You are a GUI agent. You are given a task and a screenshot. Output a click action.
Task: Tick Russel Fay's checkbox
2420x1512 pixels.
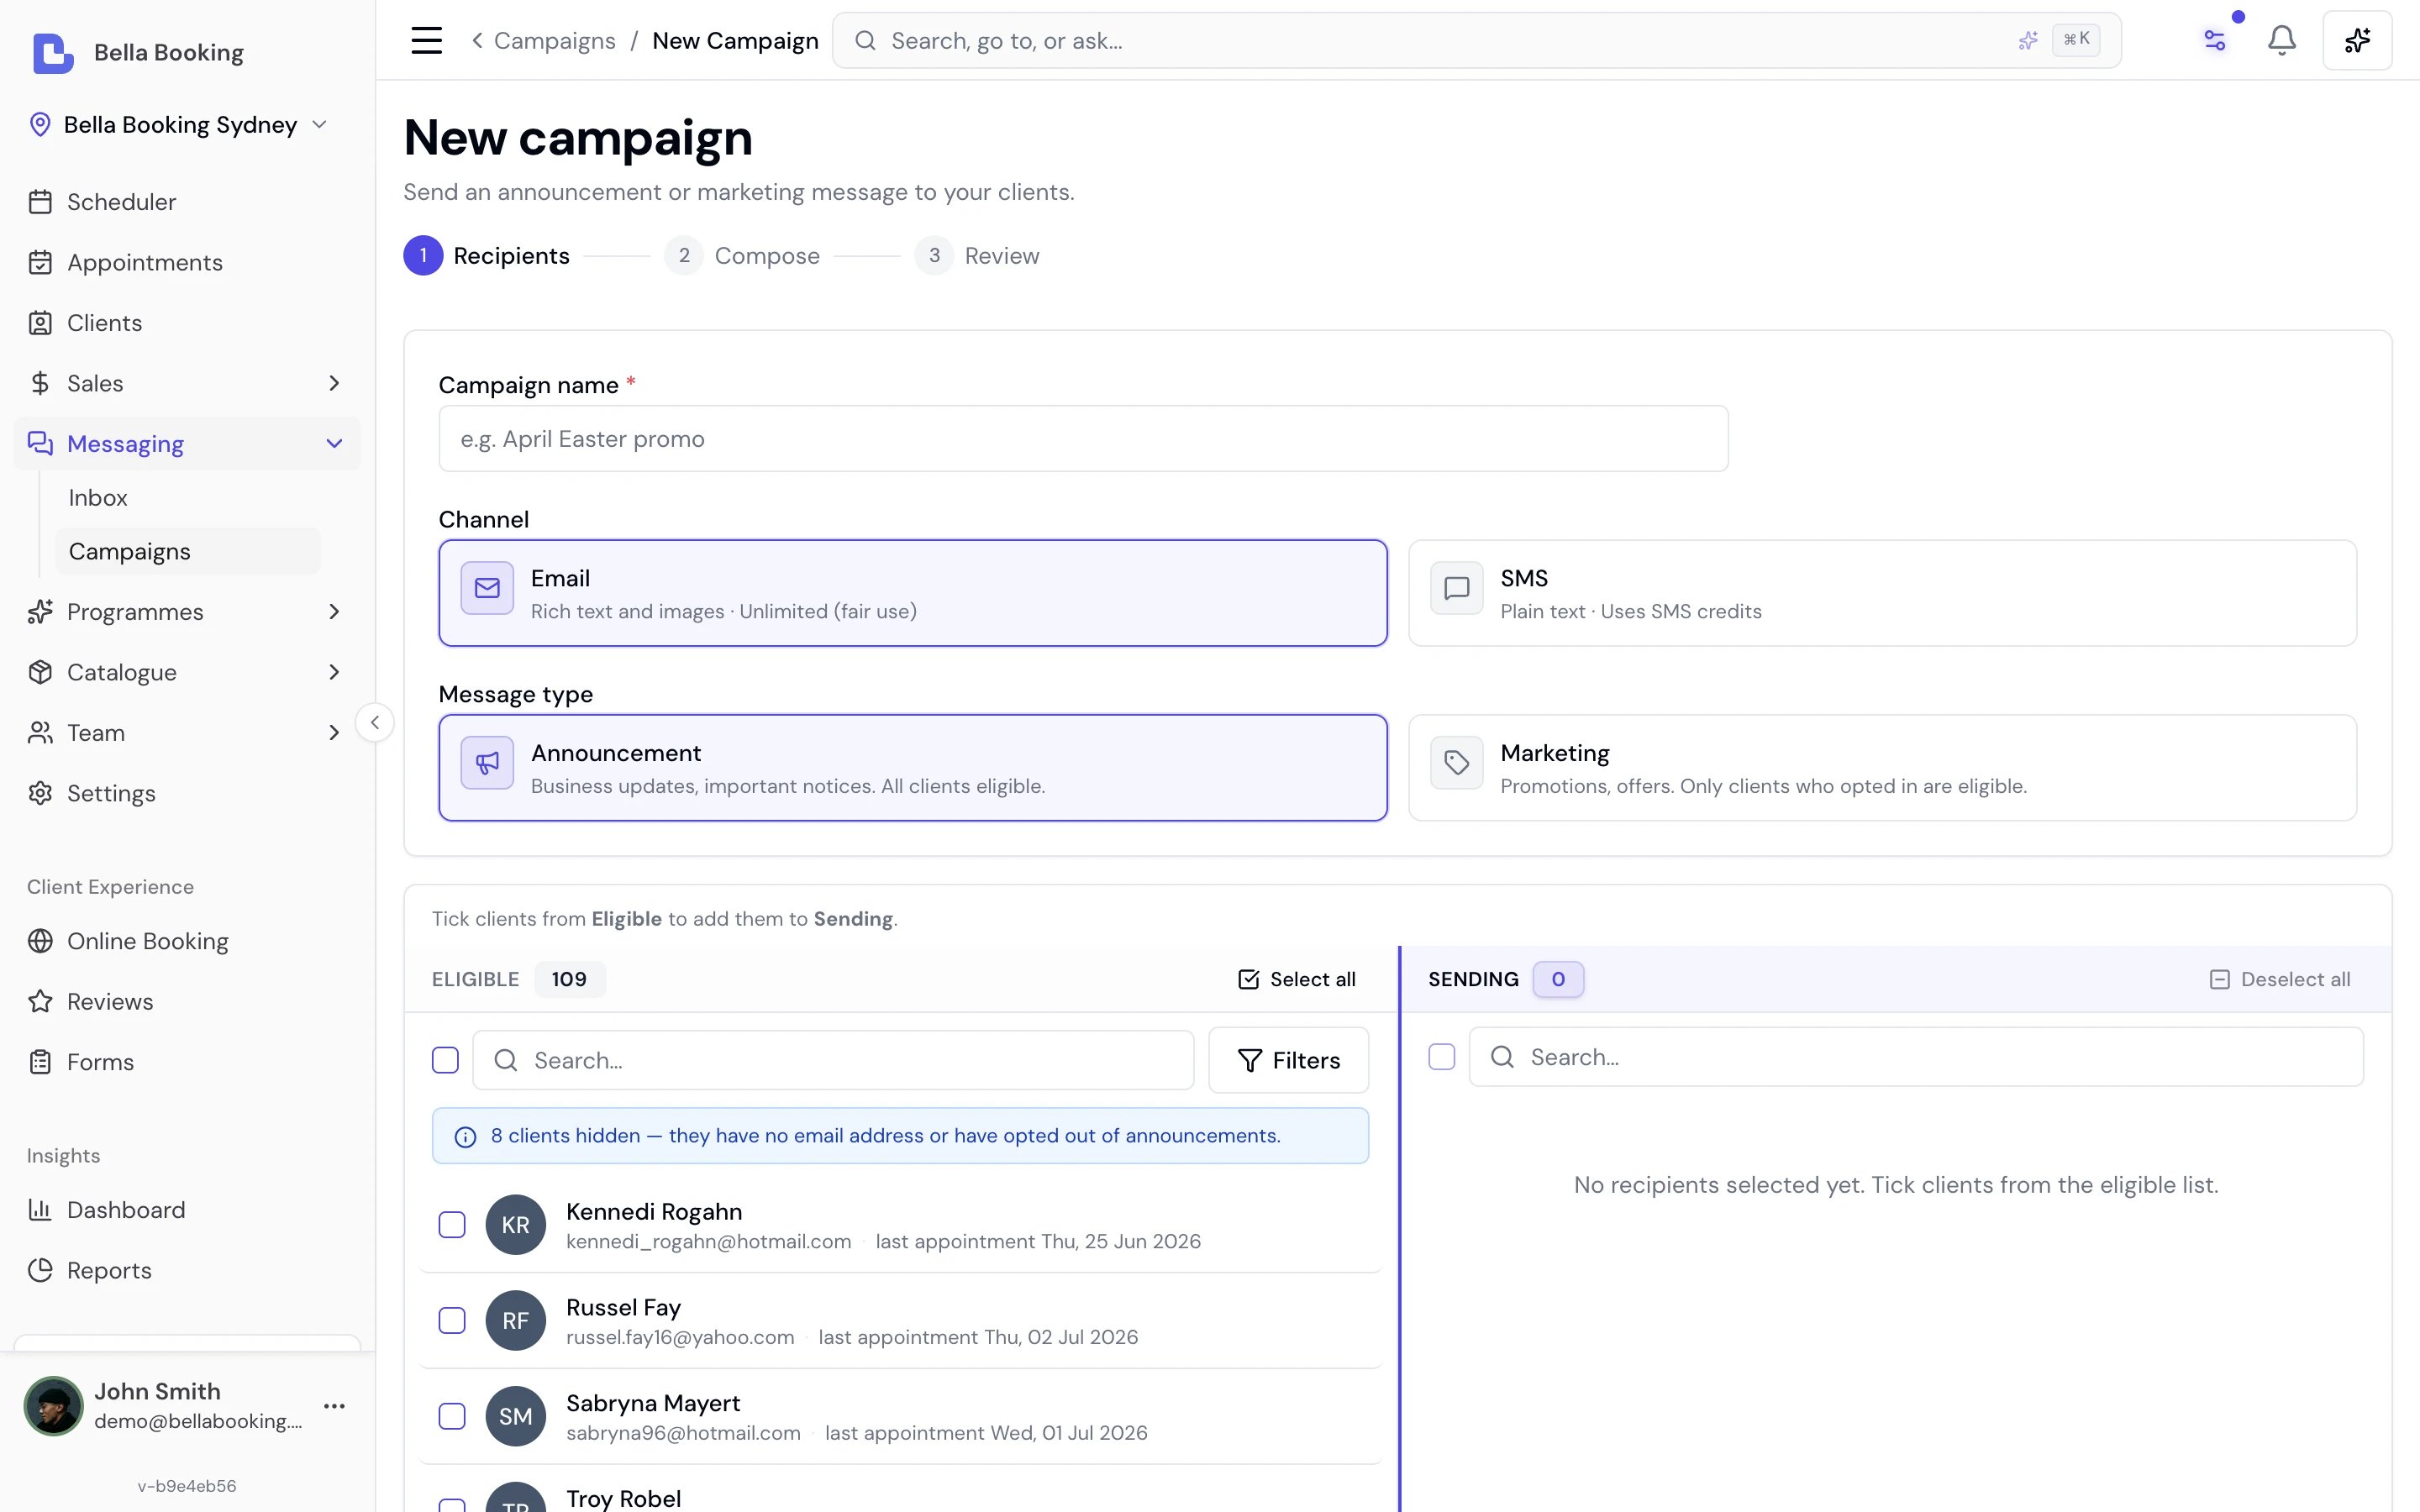(452, 1321)
